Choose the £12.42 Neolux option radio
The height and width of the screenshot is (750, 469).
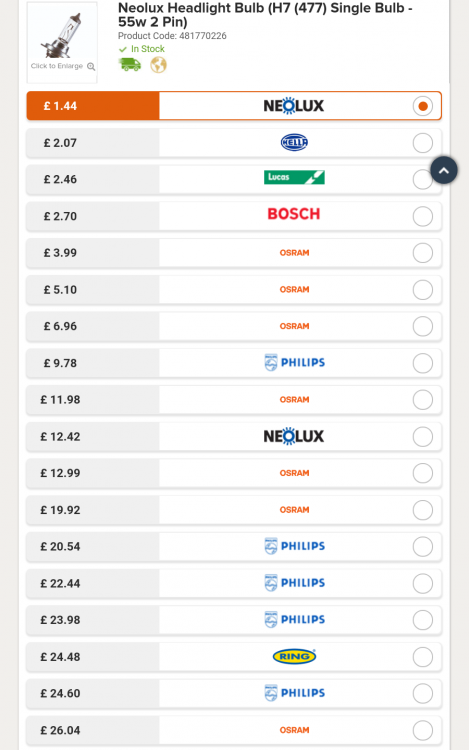[423, 437]
